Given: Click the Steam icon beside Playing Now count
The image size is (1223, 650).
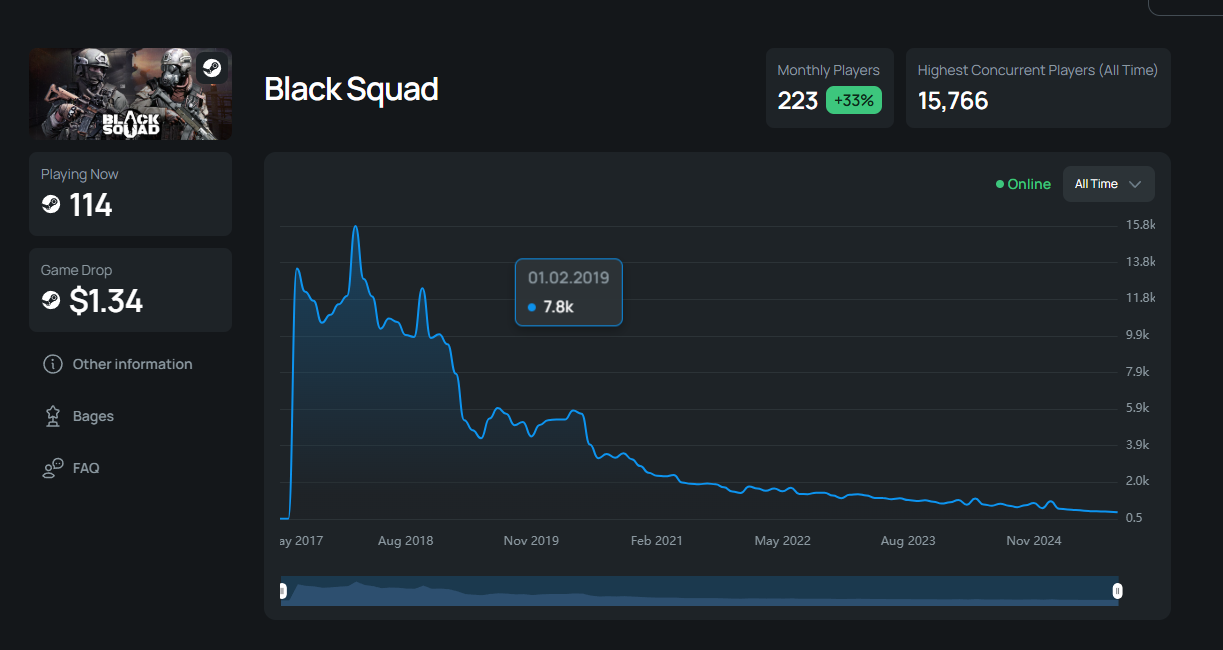Looking at the screenshot, I should coord(51,205).
